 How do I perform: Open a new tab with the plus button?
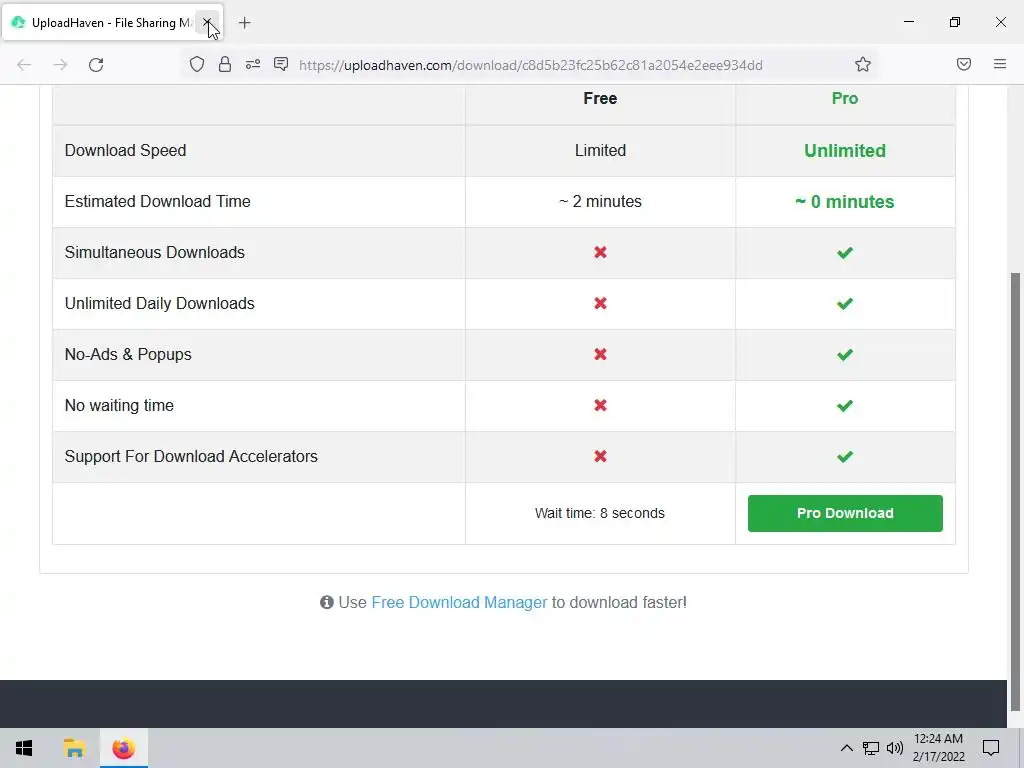[x=244, y=23]
